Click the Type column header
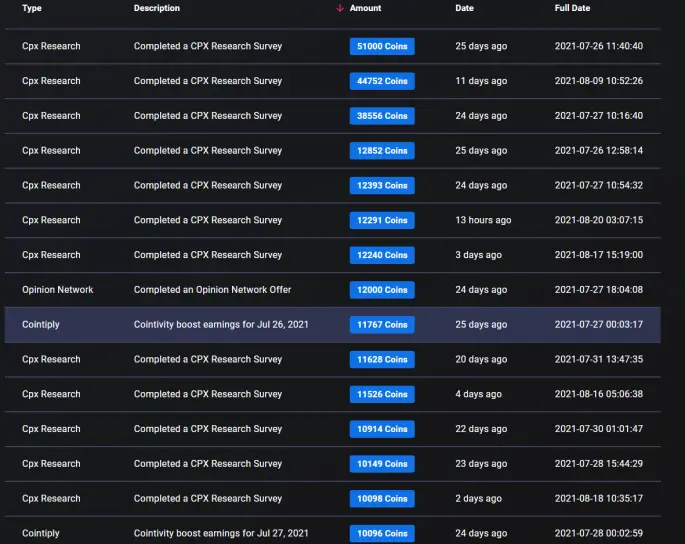The height and width of the screenshot is (544, 685). pos(32,8)
